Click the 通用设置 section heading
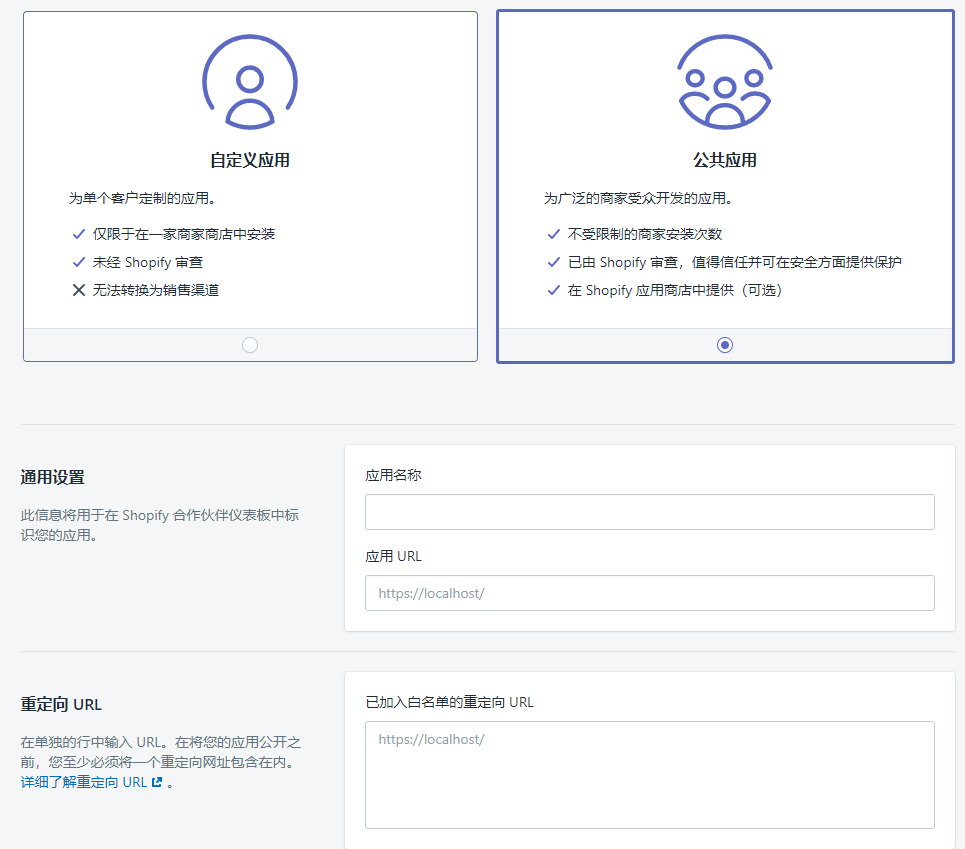 (52, 477)
